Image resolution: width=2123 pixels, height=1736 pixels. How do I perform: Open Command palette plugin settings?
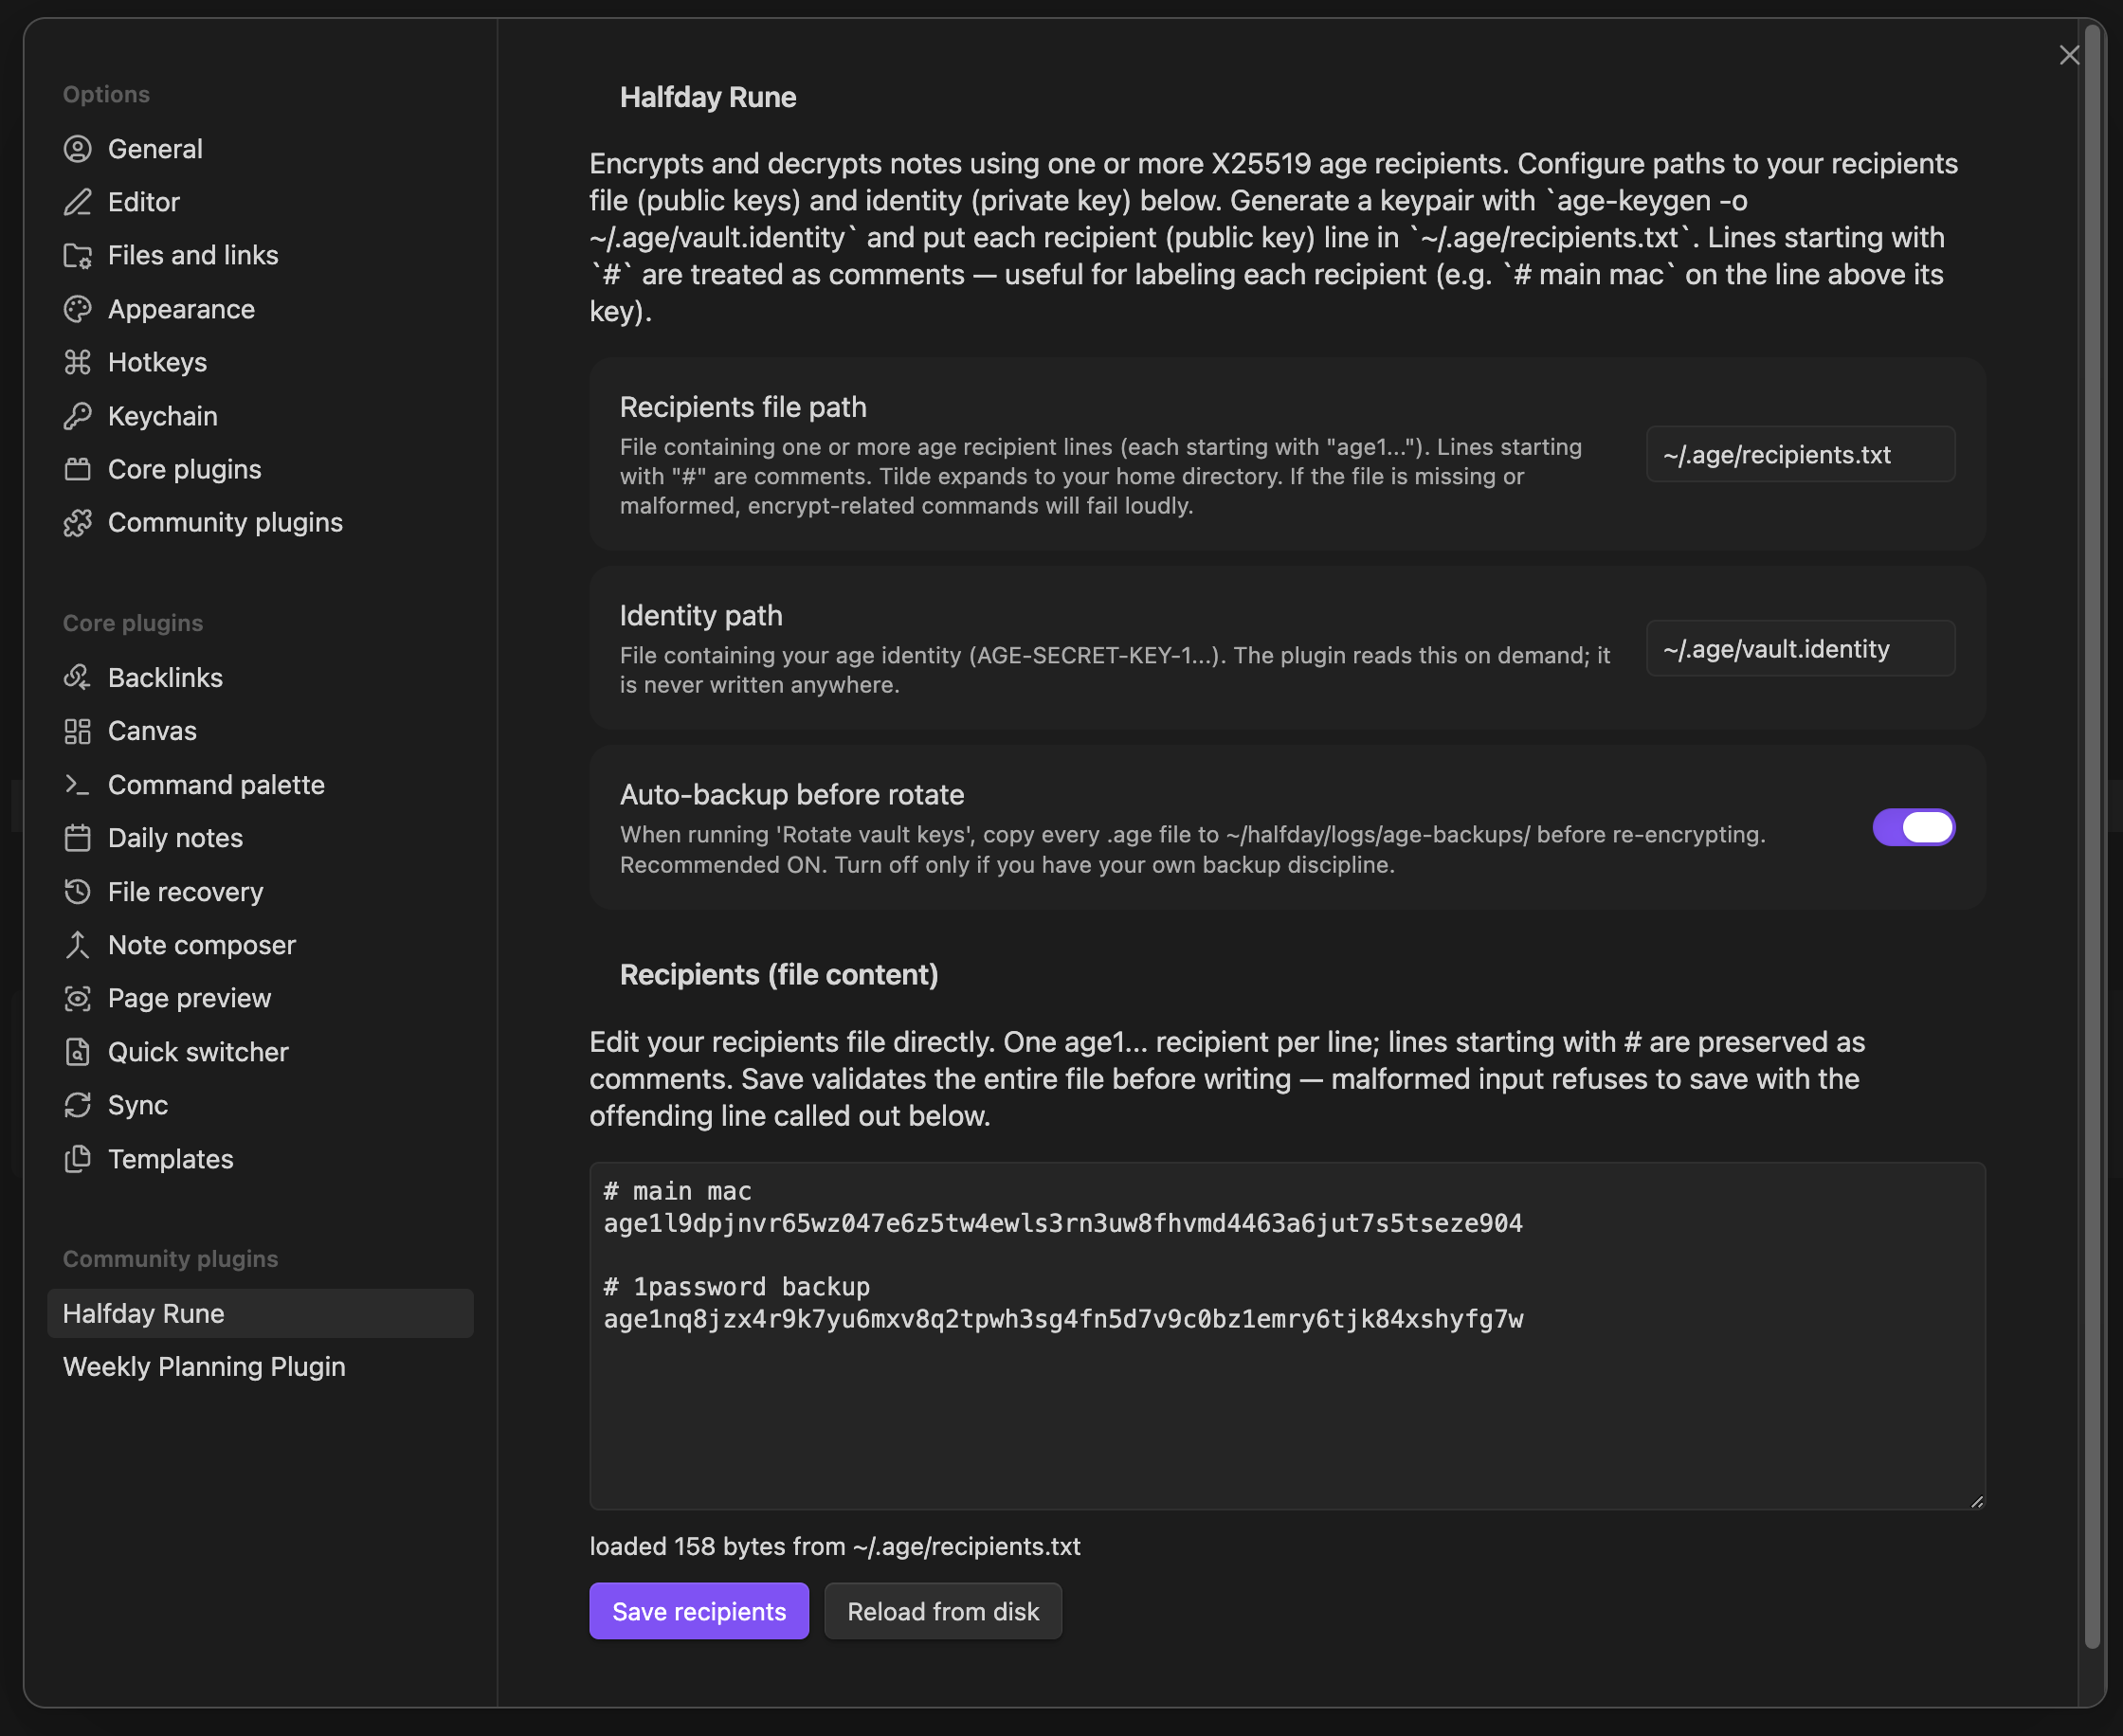(260, 785)
